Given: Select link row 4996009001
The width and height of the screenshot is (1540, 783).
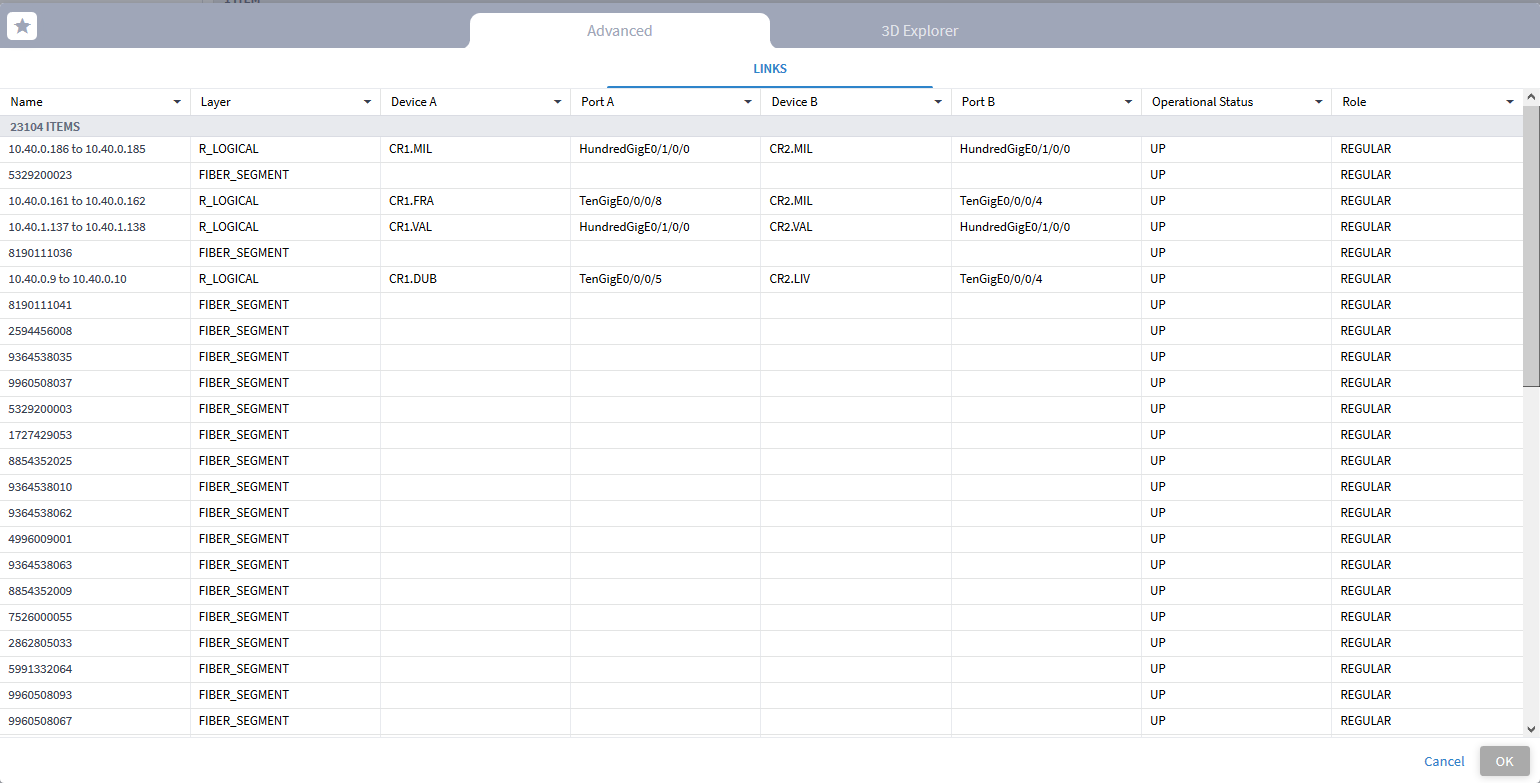Looking at the screenshot, I should click(761, 539).
